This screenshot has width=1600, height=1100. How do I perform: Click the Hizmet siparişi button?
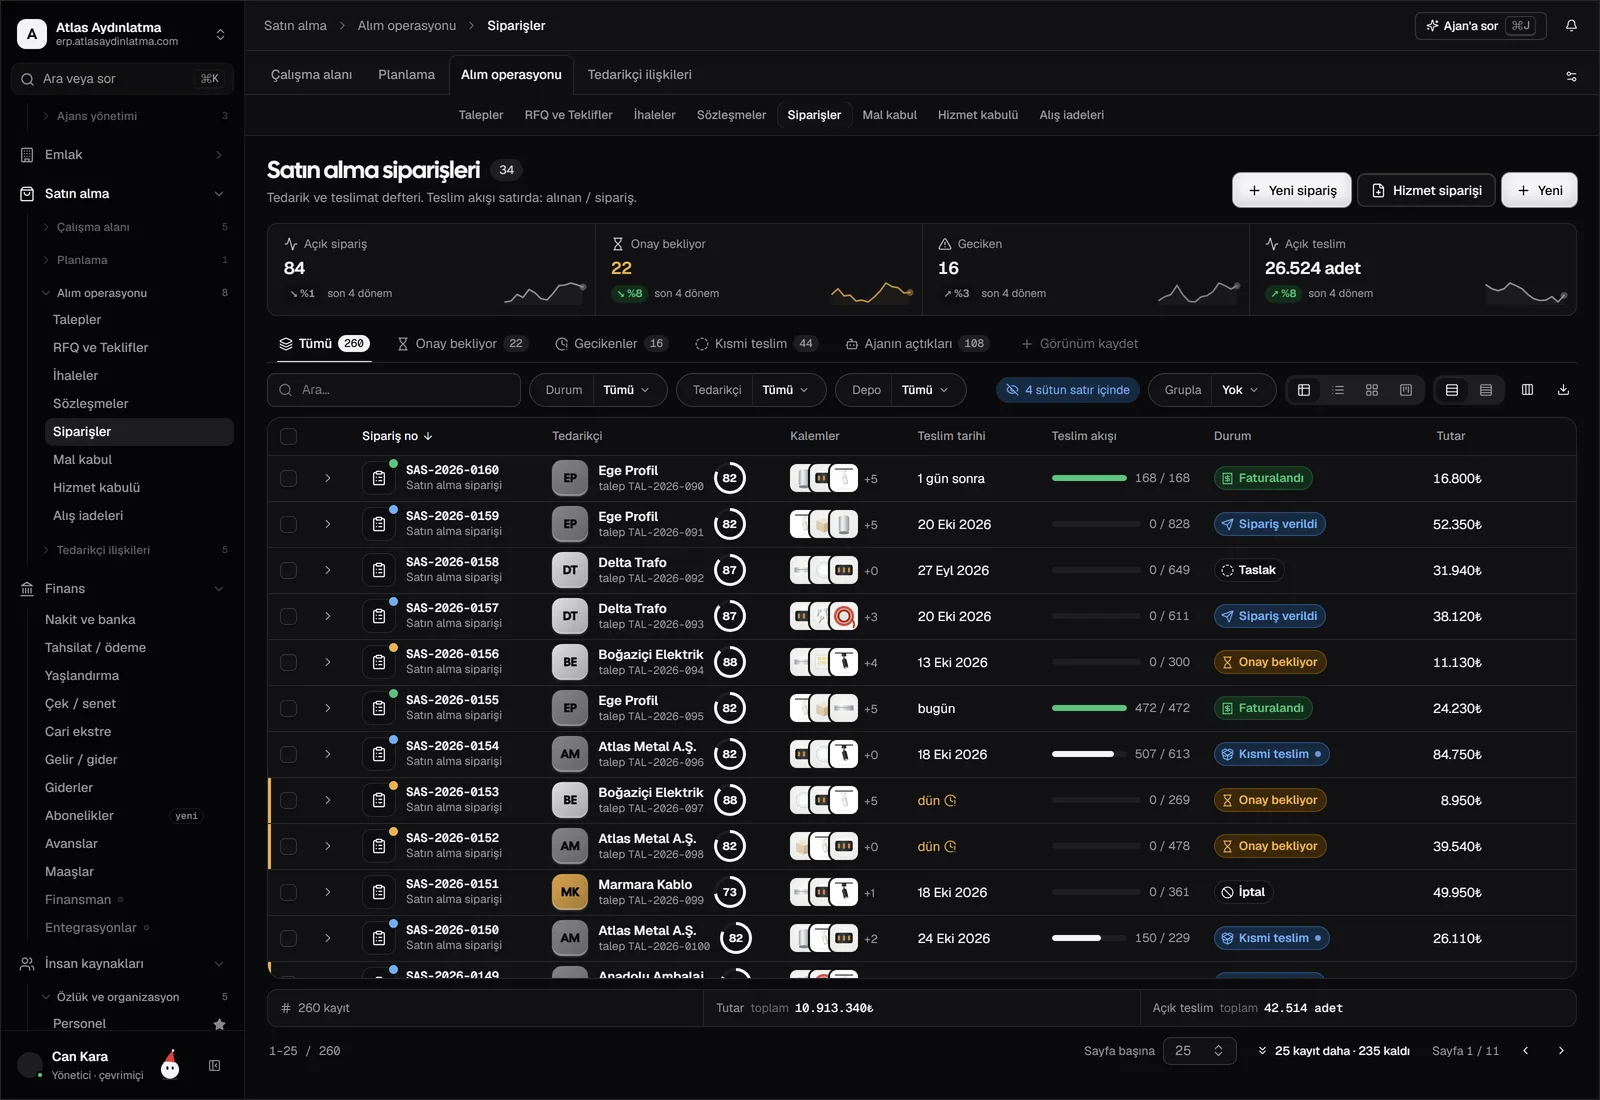coord(1426,191)
